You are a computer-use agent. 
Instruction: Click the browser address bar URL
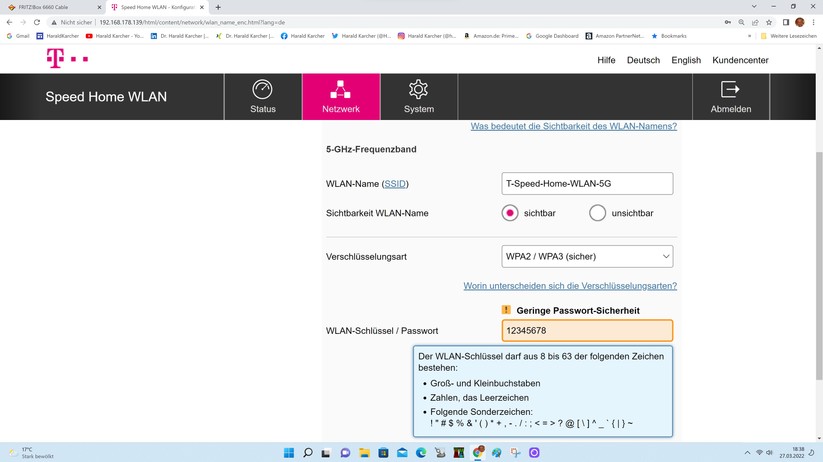click(x=192, y=22)
